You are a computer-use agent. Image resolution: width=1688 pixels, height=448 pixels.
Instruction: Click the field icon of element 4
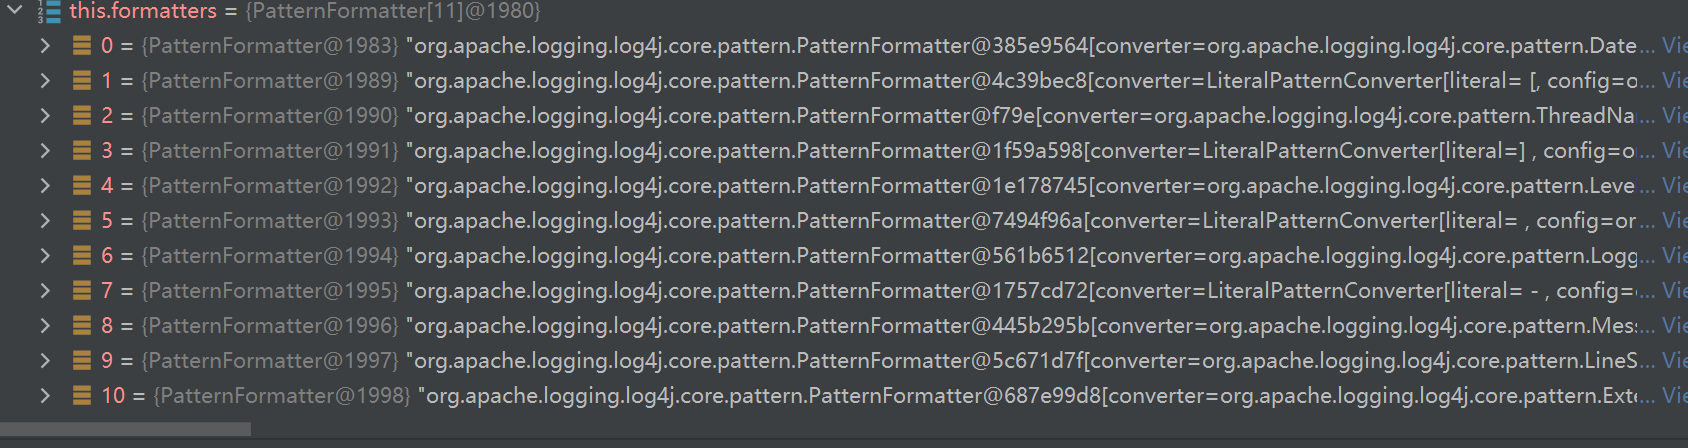coord(82,185)
